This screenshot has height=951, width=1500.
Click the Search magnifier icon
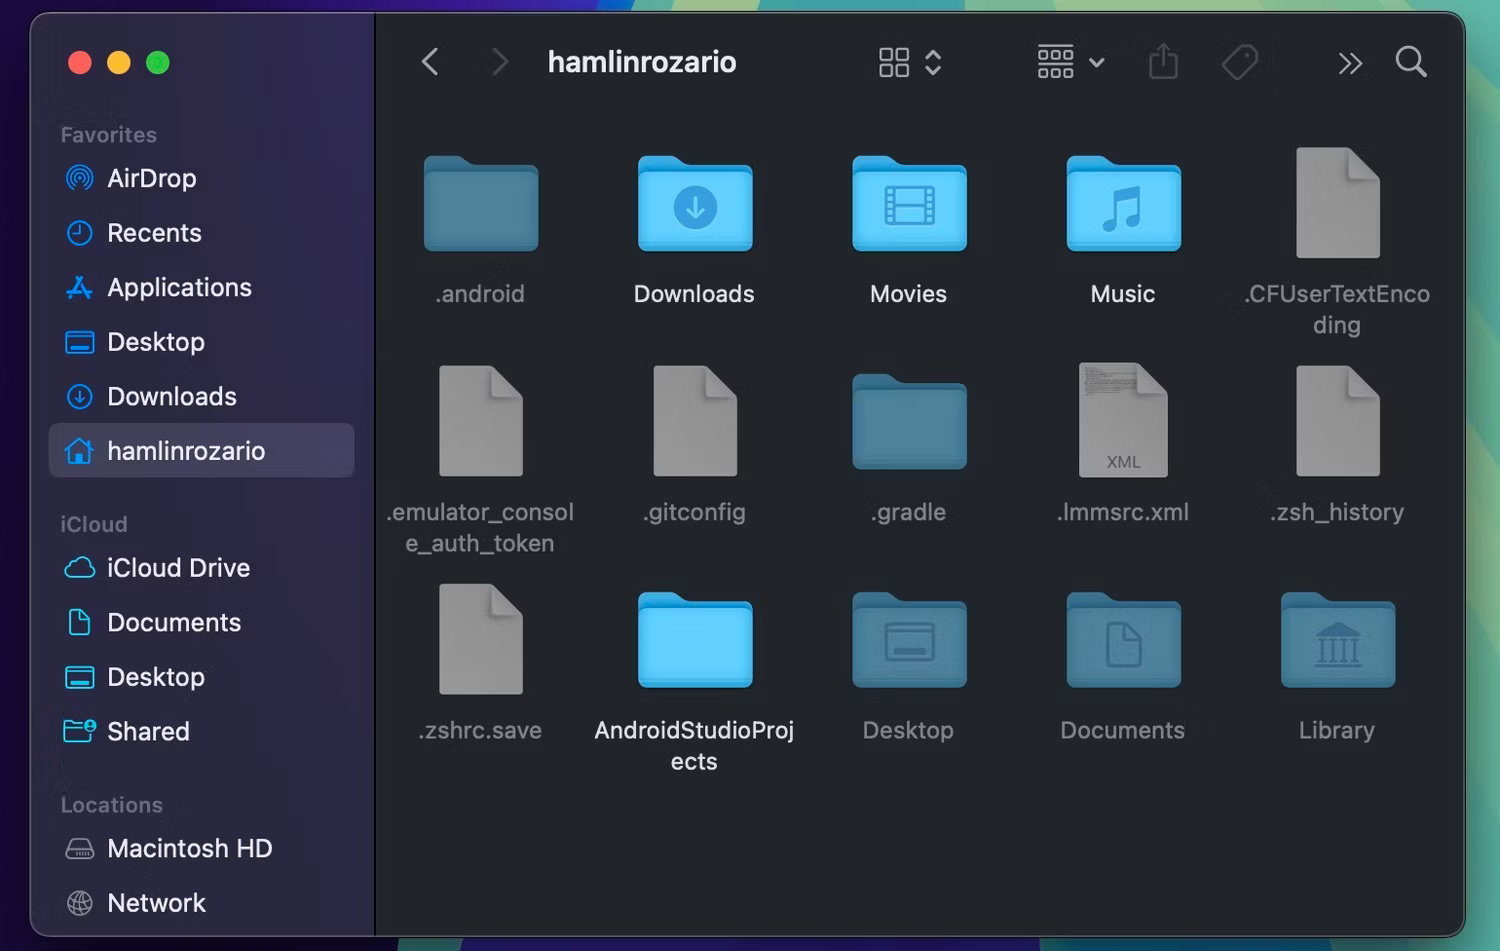(x=1411, y=61)
